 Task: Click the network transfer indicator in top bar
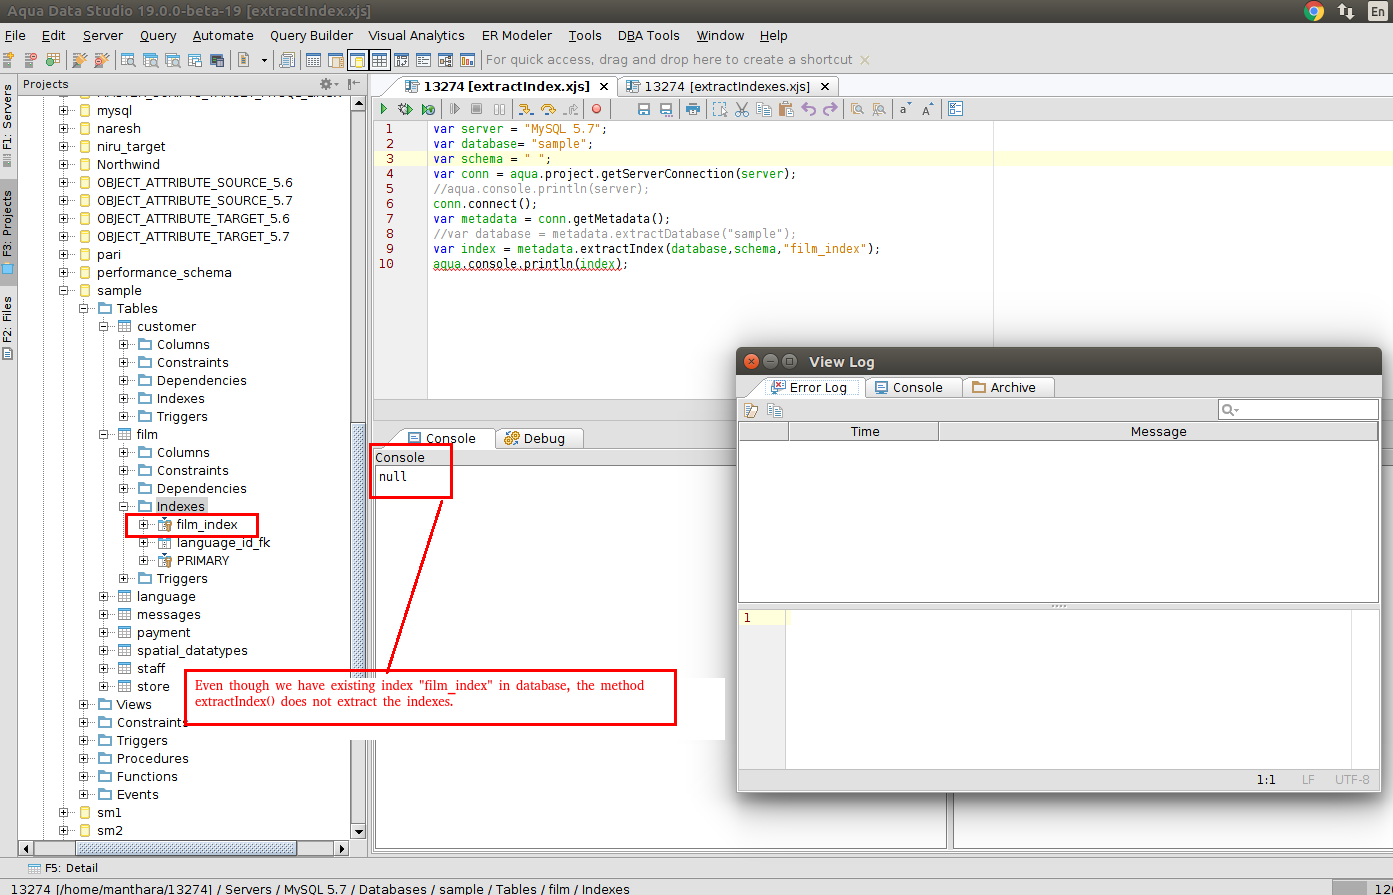tap(1346, 11)
